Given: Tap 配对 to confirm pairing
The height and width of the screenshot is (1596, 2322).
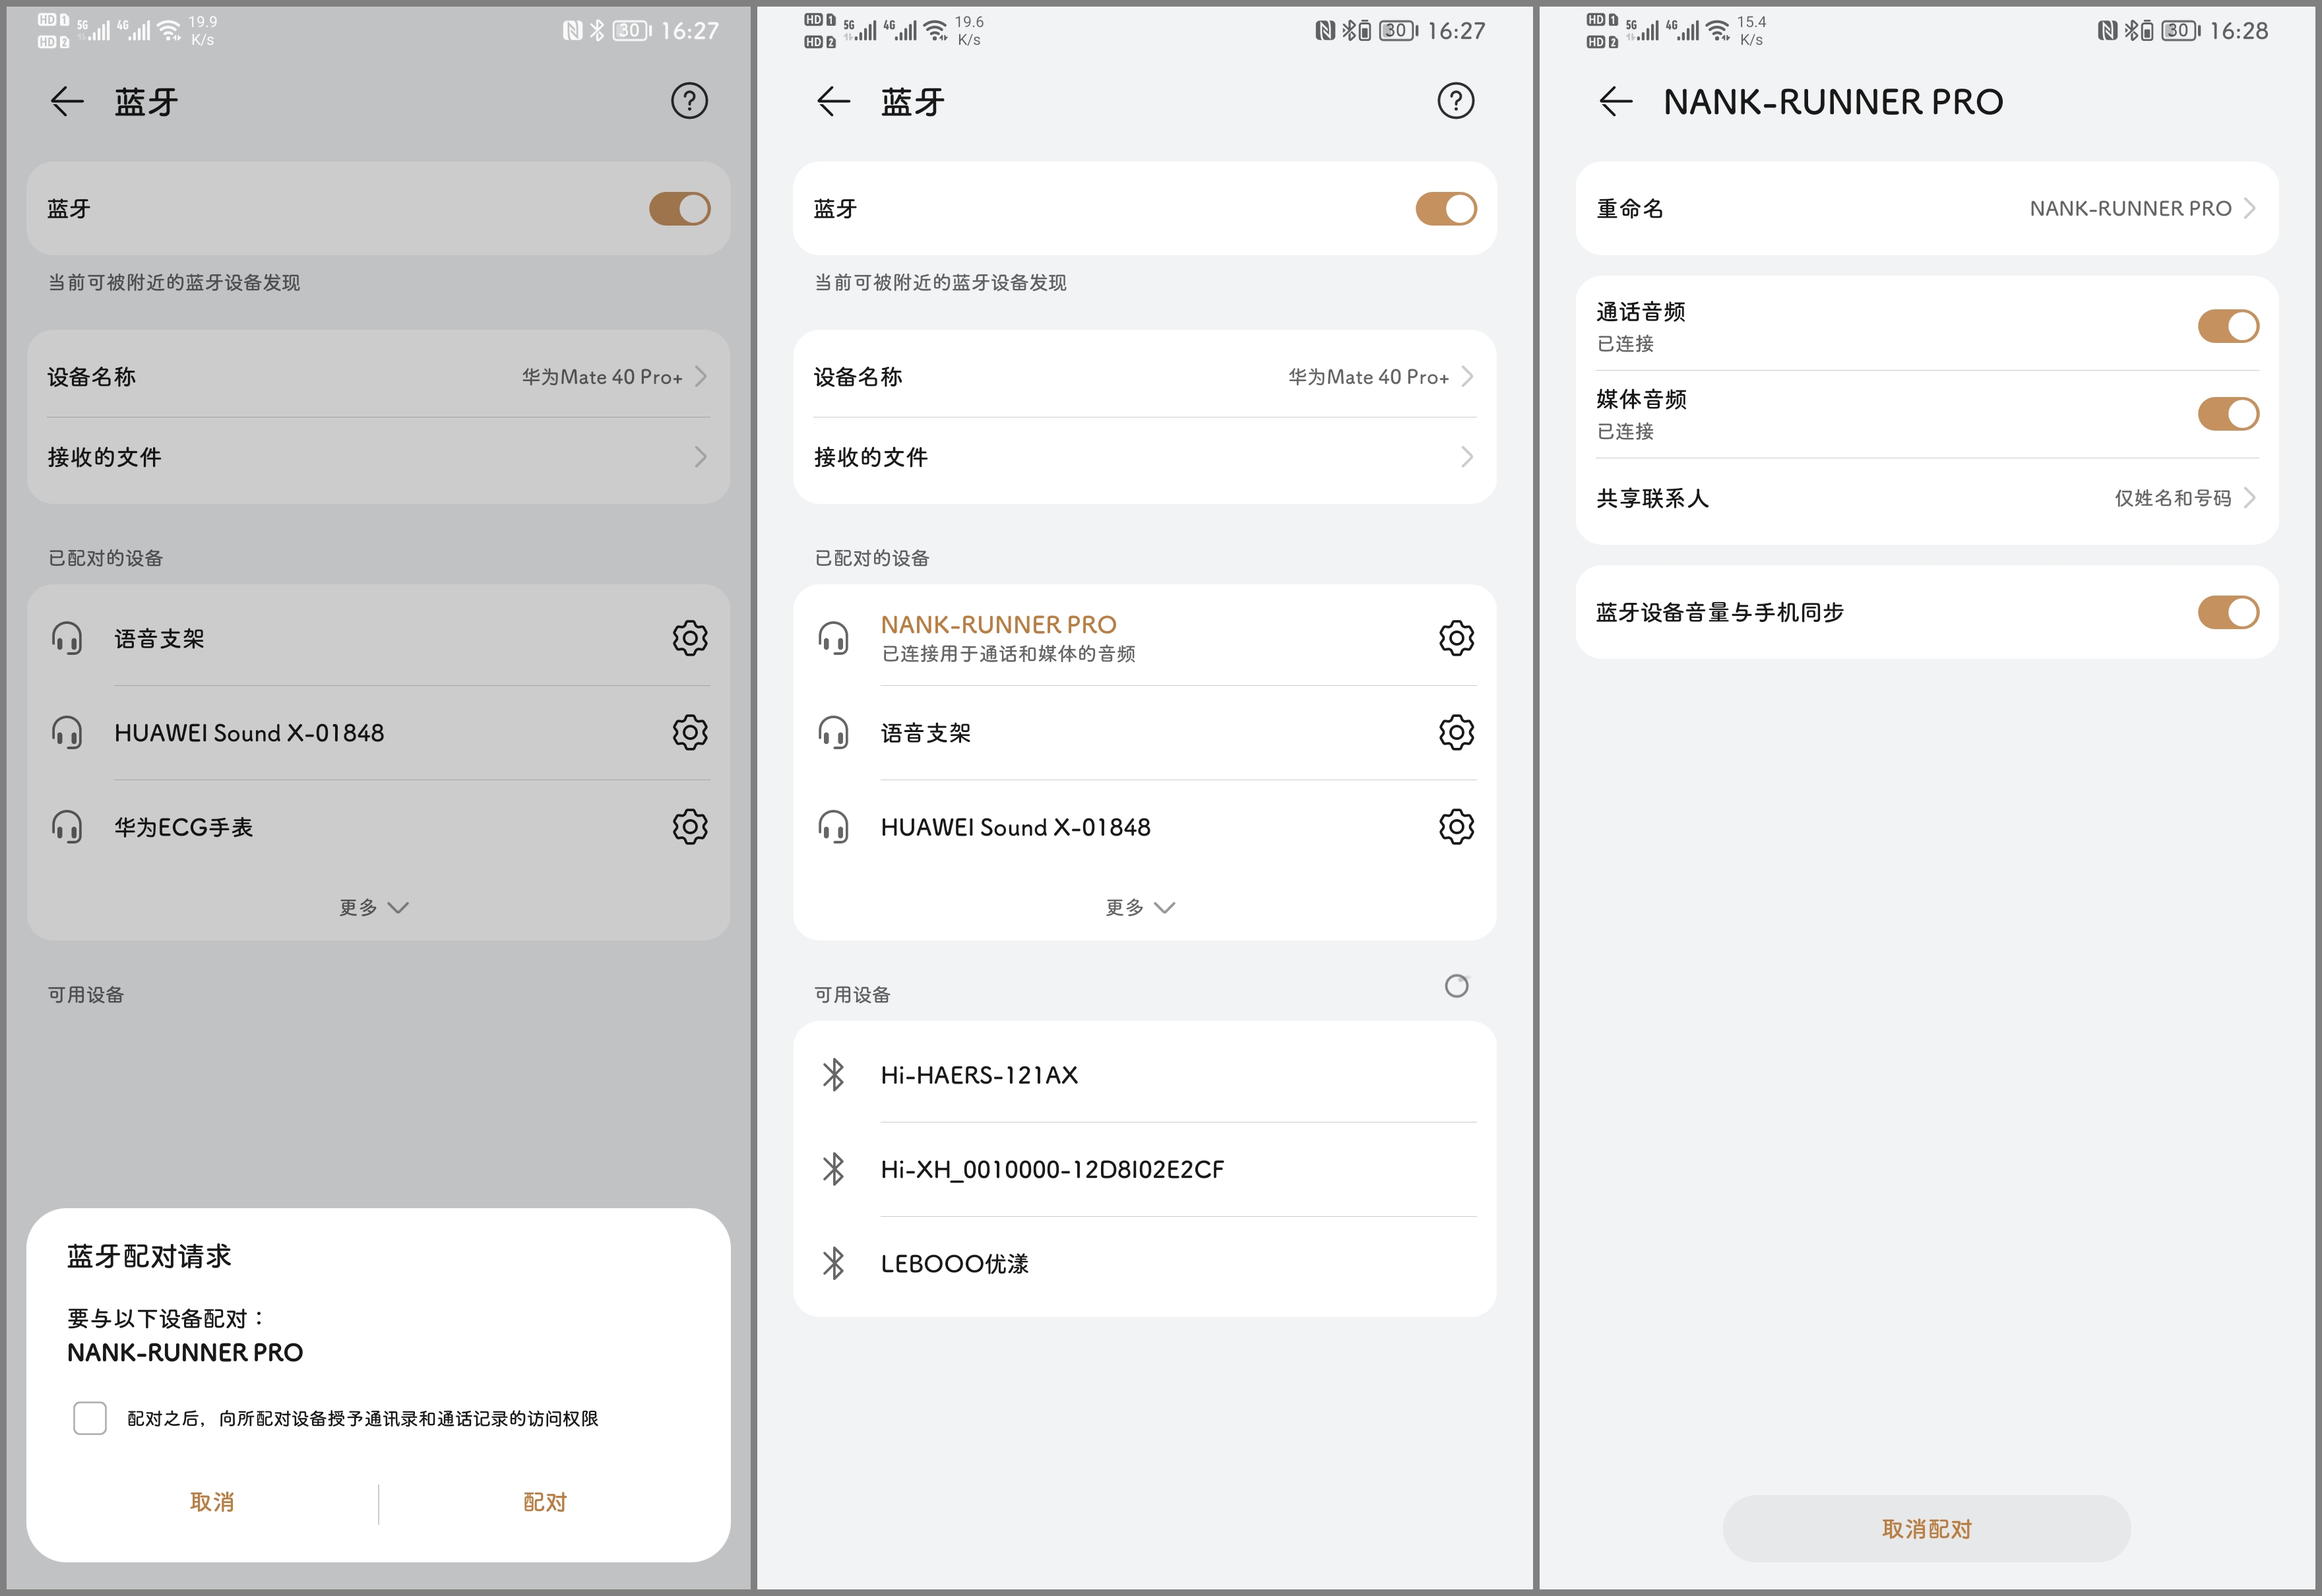Looking at the screenshot, I should 545,1502.
